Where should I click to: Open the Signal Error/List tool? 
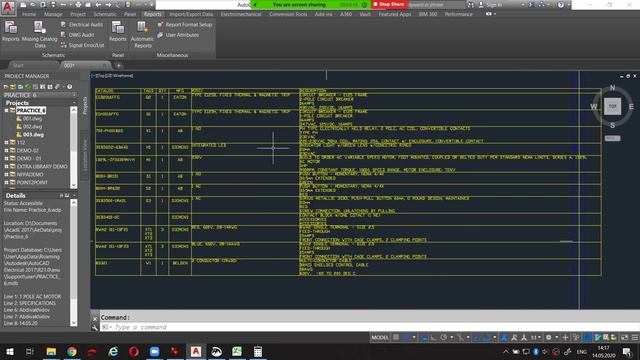click(x=82, y=45)
